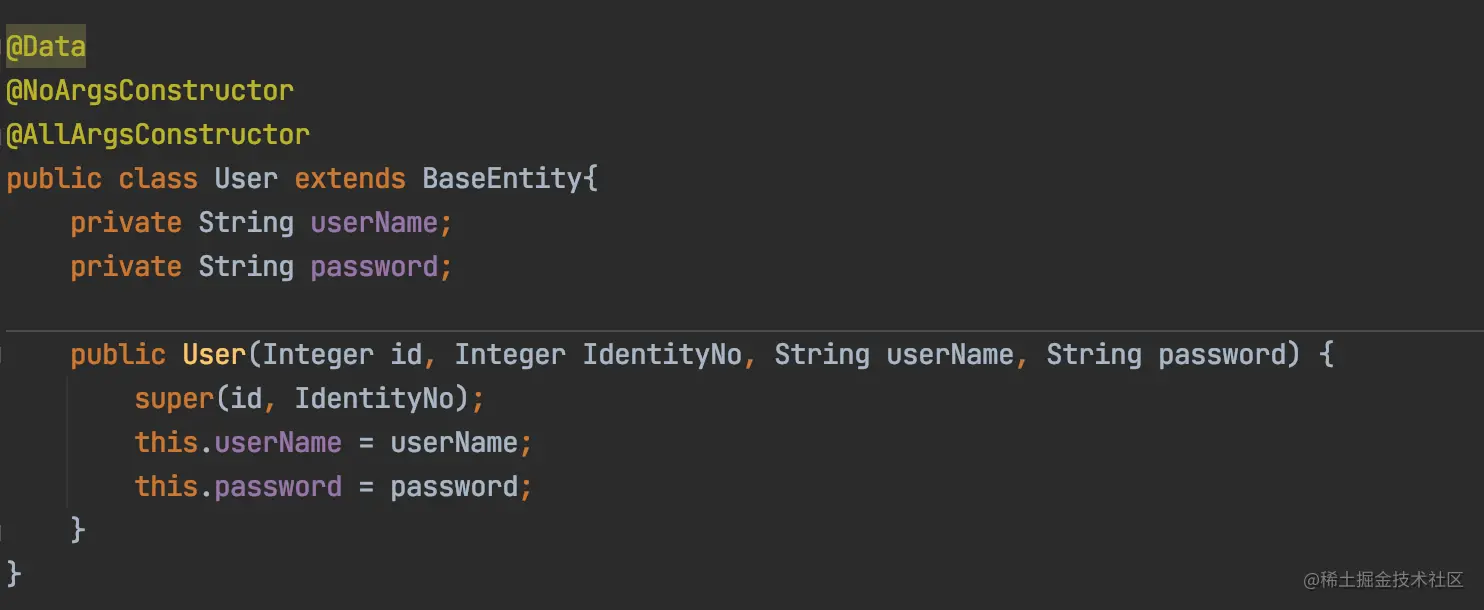Click the password field in private declaration
Image resolution: width=1484 pixels, height=610 pixels.
click(374, 267)
